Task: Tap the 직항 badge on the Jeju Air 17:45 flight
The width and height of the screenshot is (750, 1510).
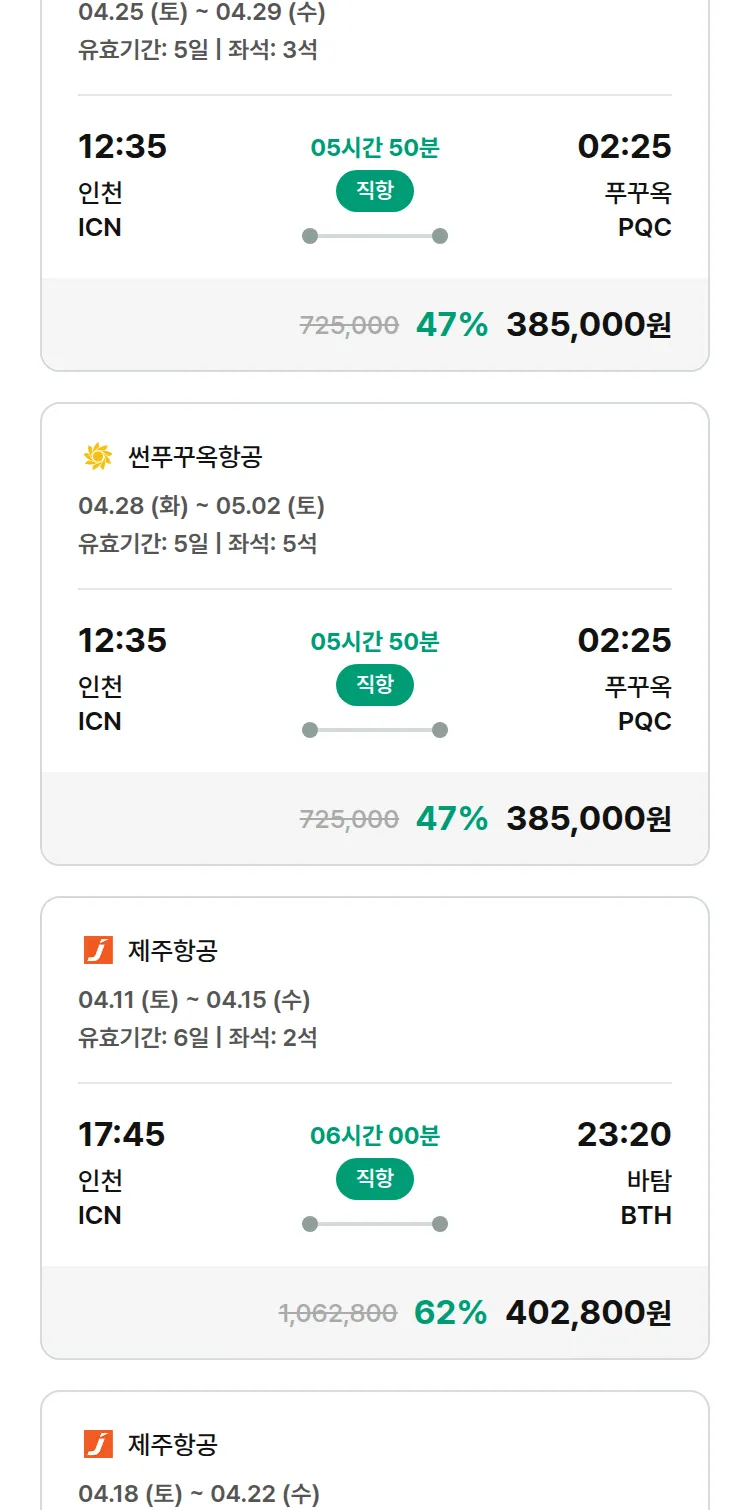Action: (x=375, y=1179)
